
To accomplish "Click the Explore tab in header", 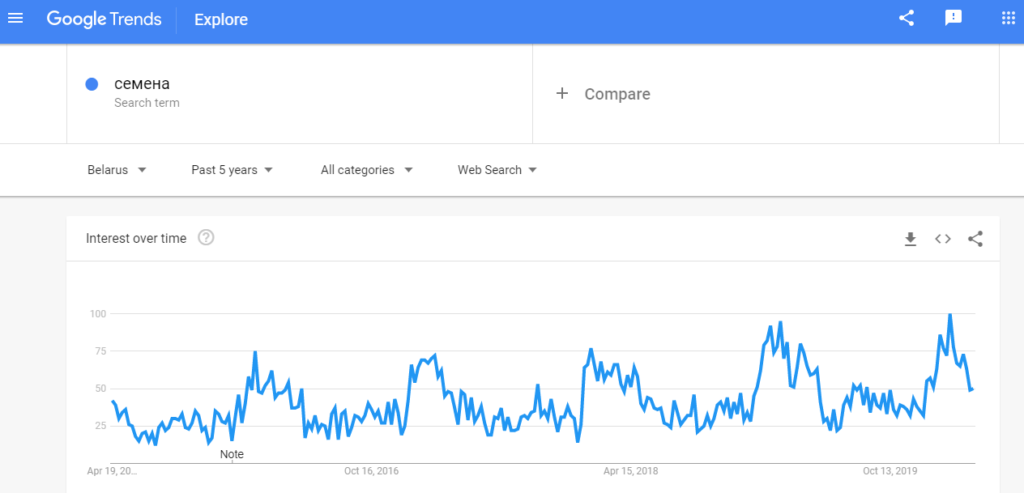I will pos(221,20).
